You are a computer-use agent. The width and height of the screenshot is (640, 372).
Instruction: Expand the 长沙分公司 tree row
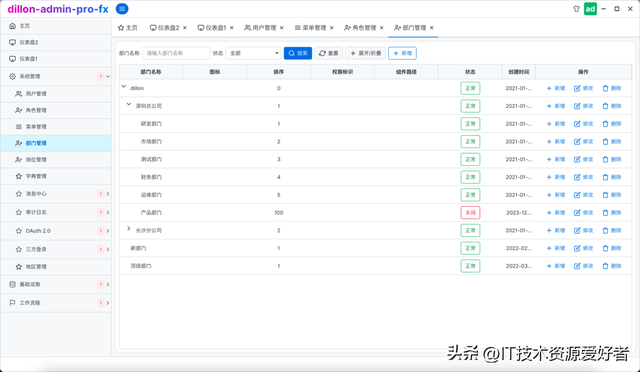pyautogui.click(x=129, y=229)
